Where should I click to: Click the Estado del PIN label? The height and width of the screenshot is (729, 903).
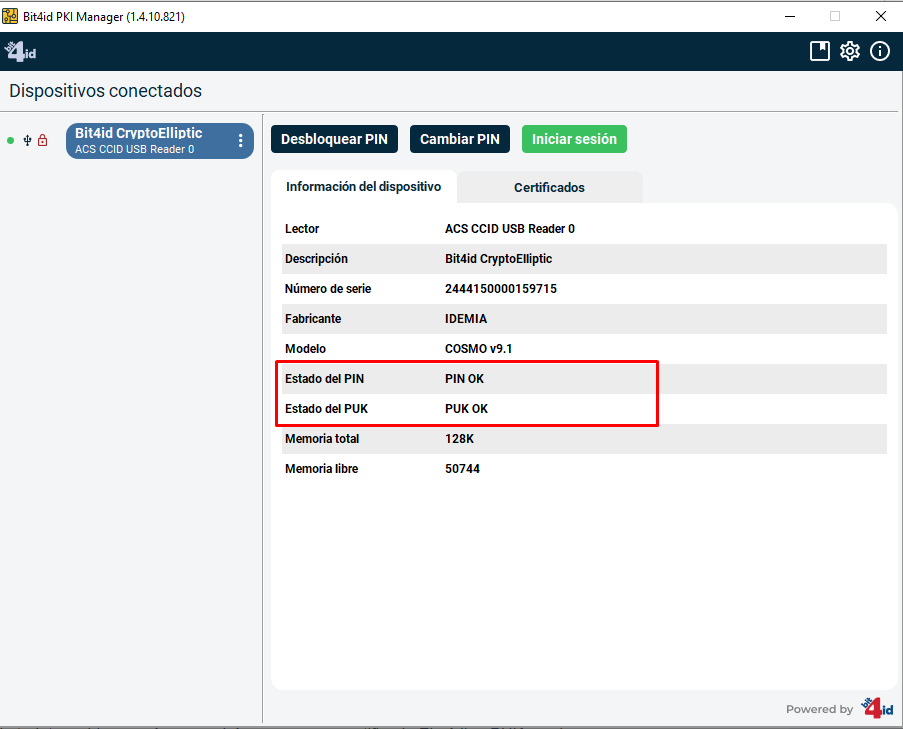point(324,378)
